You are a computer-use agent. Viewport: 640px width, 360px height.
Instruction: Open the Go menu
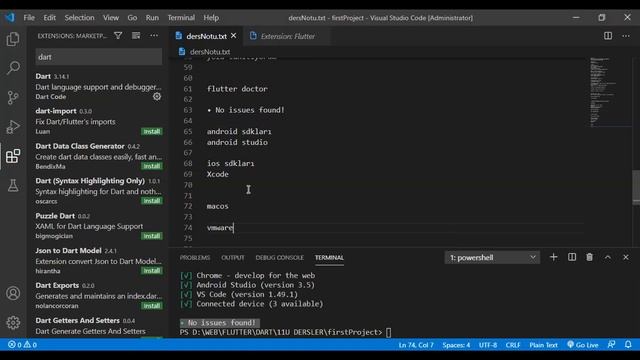coord(132,18)
